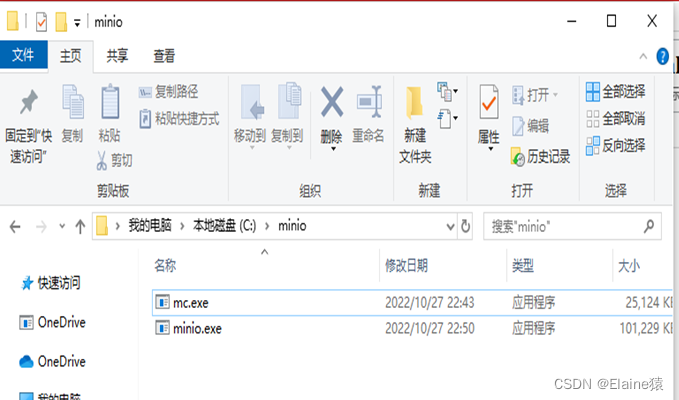This screenshot has width=679, height=400.
Task: Click the mc.exe application icon
Action: pyautogui.click(x=162, y=302)
